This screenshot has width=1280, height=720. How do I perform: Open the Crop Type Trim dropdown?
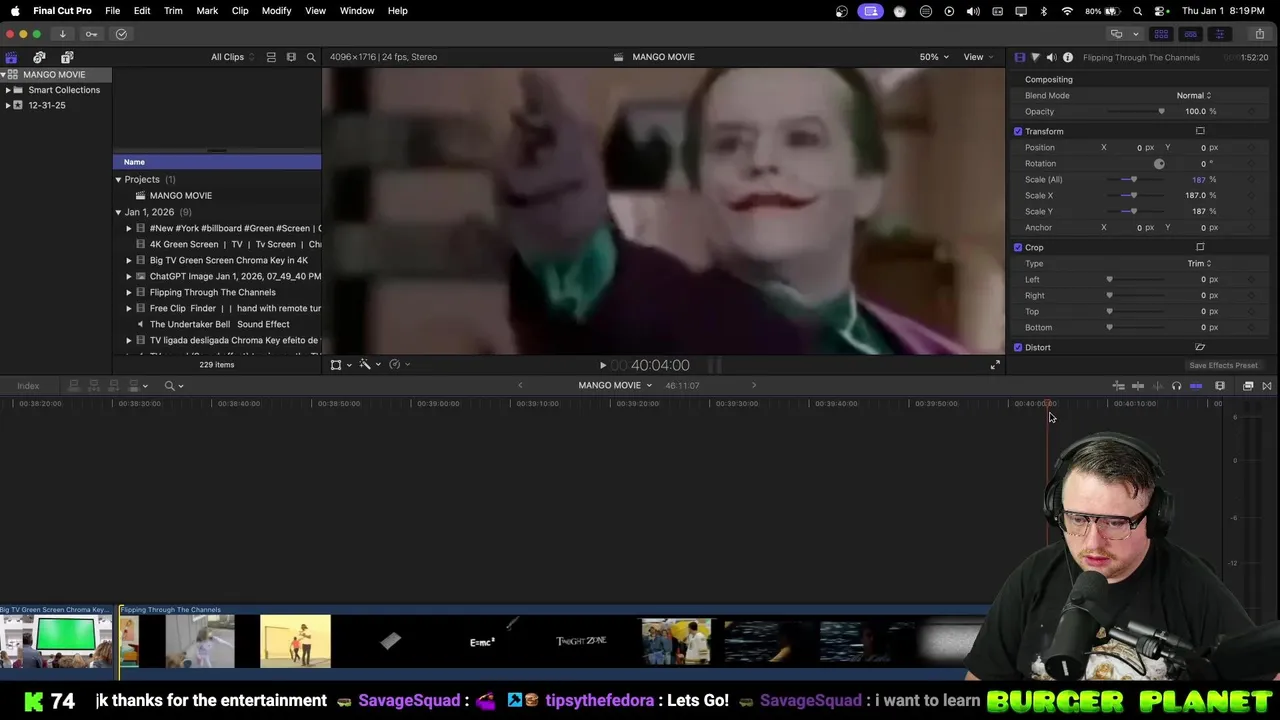click(x=1199, y=263)
